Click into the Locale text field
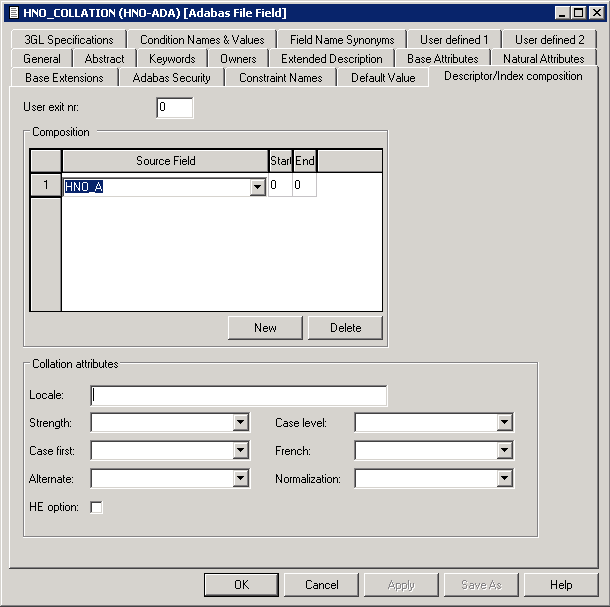This screenshot has width=610, height=607. point(238,396)
